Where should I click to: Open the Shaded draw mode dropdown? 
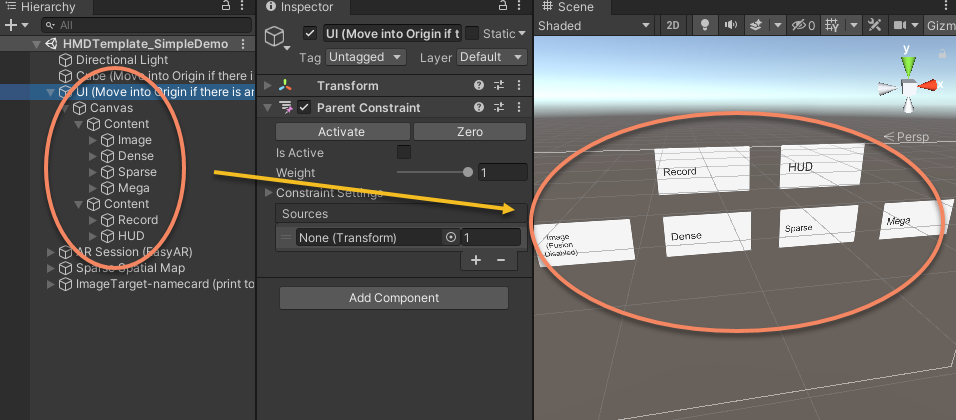(594, 26)
